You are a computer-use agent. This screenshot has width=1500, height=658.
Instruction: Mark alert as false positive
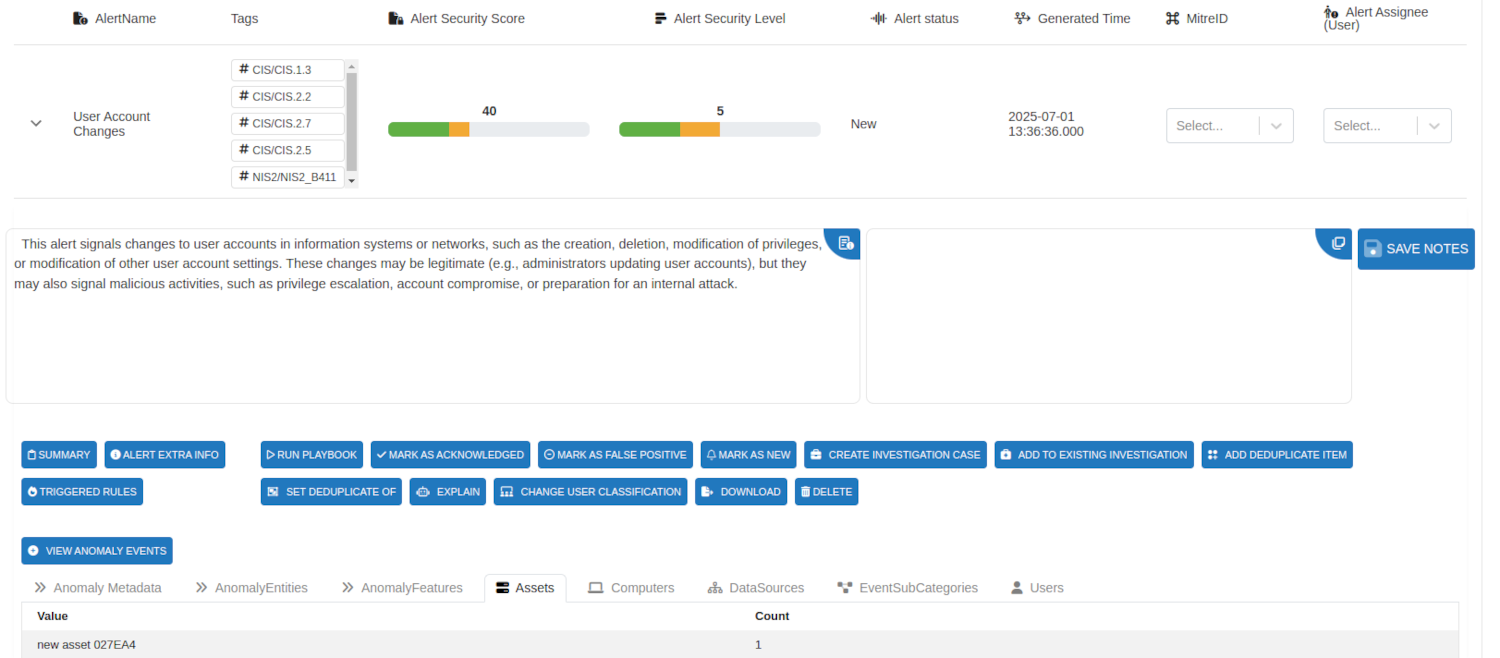coord(615,455)
